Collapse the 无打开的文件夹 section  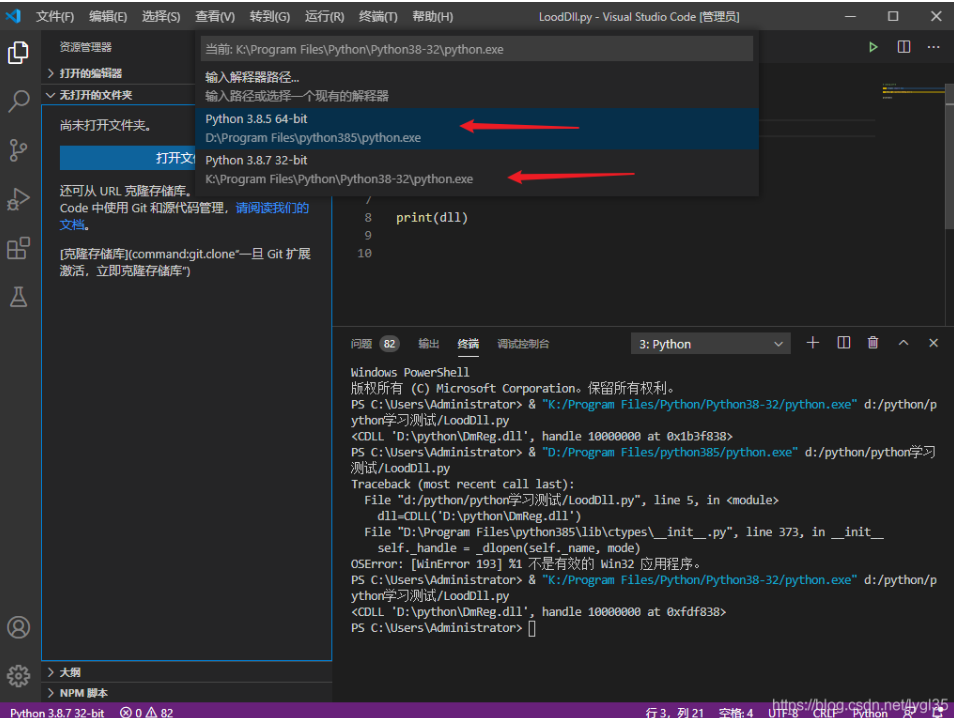[x=117, y=95]
